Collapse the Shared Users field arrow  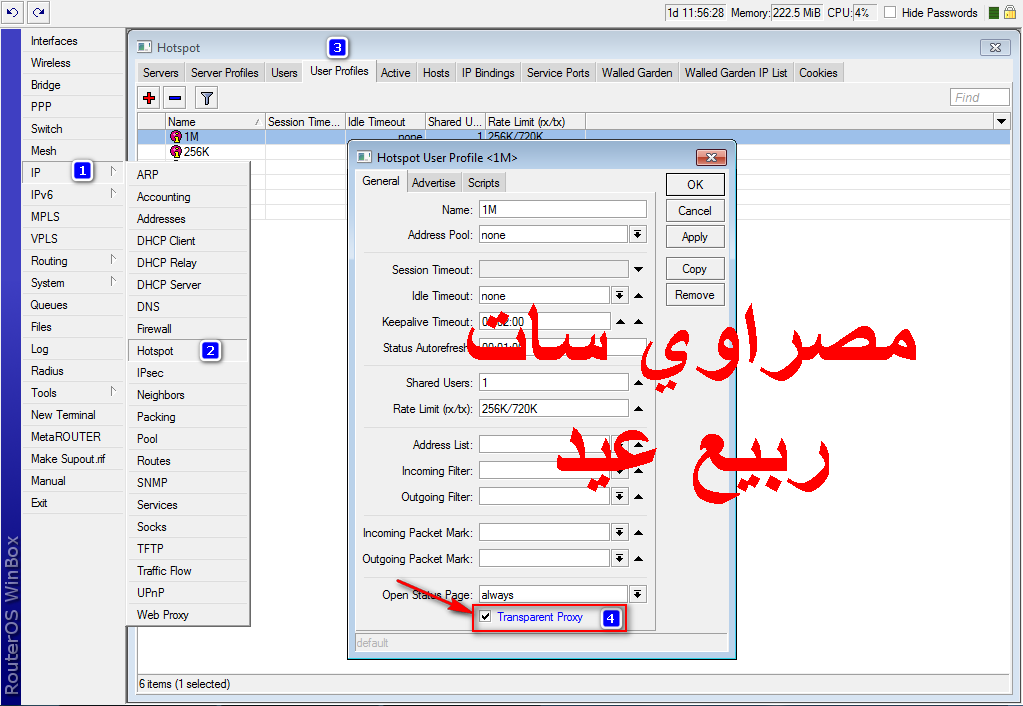click(x=638, y=382)
